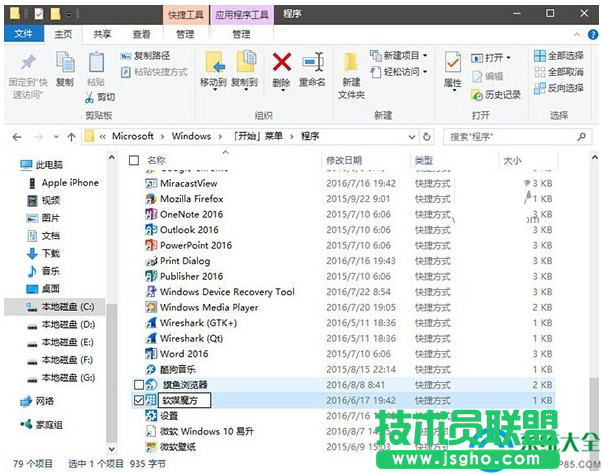The height and width of the screenshot is (475, 603).
Task: Select OneNote 2016 shortcut icon
Action: (150, 214)
